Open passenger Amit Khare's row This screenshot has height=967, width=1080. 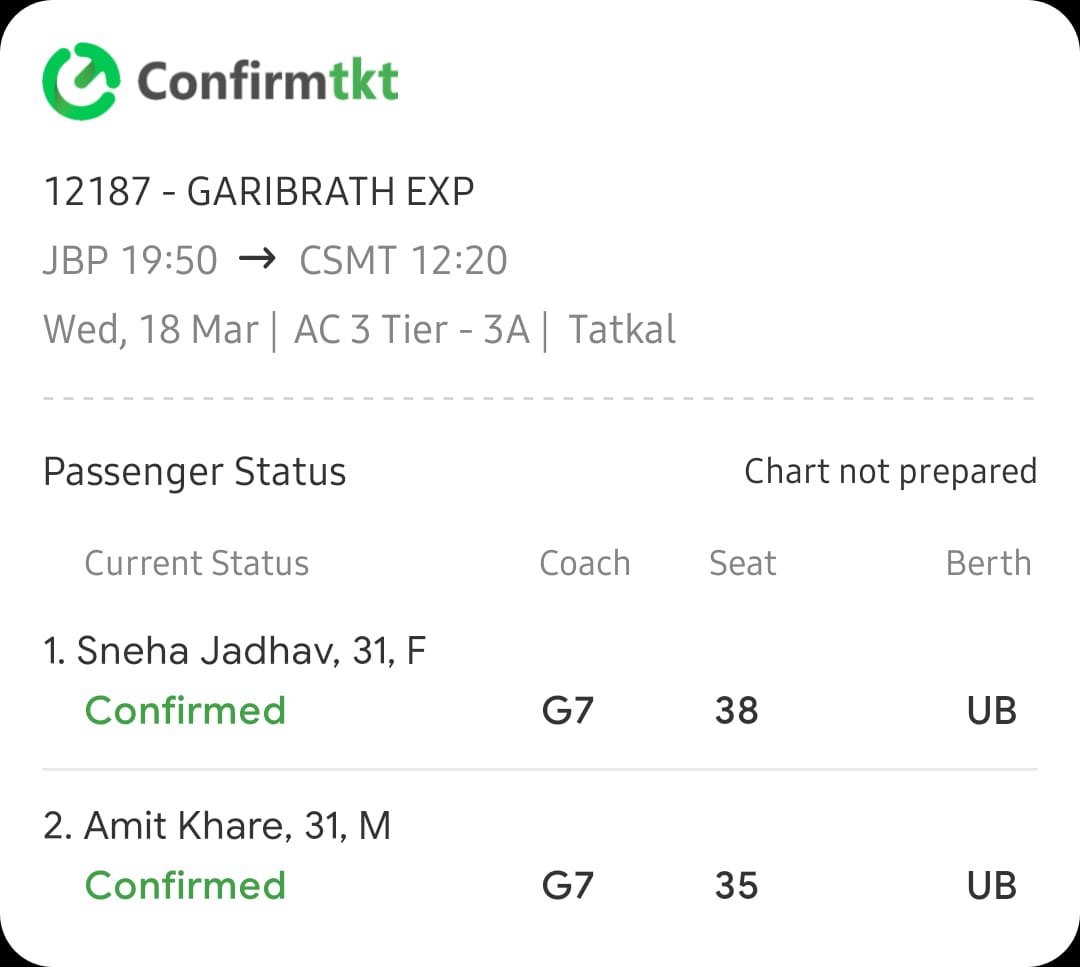click(x=540, y=855)
